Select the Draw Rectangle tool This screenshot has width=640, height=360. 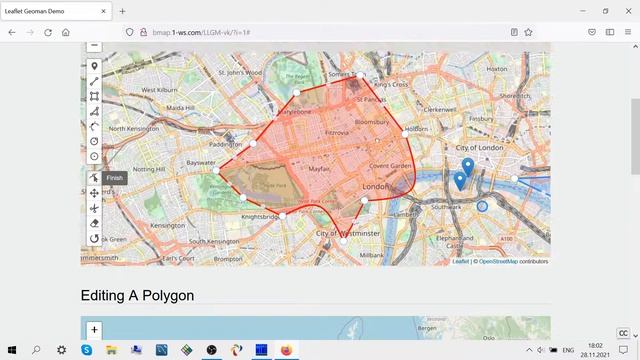tap(94, 96)
